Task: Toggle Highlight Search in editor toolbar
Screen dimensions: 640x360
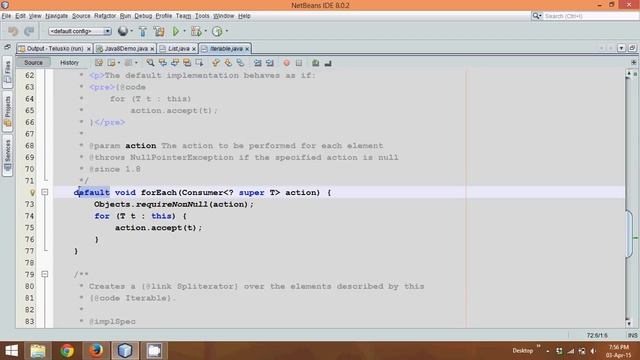Action: click(187, 63)
